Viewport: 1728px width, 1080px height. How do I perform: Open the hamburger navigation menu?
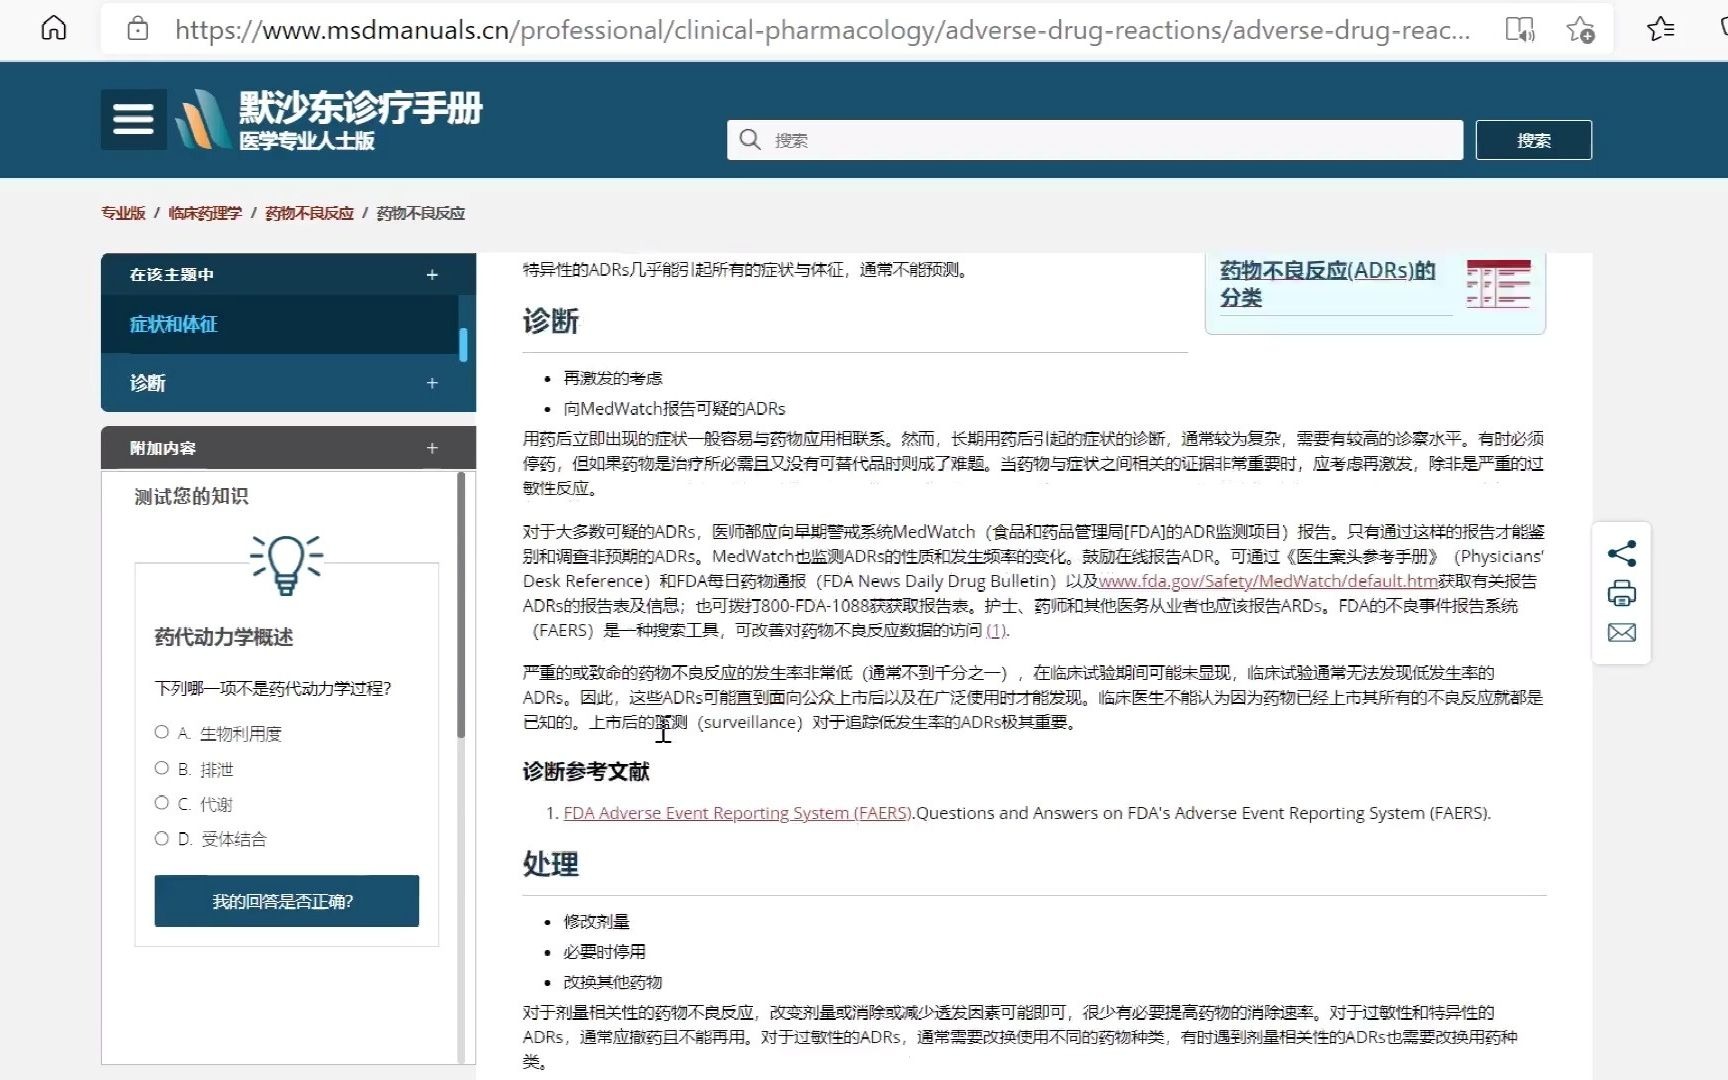click(133, 119)
